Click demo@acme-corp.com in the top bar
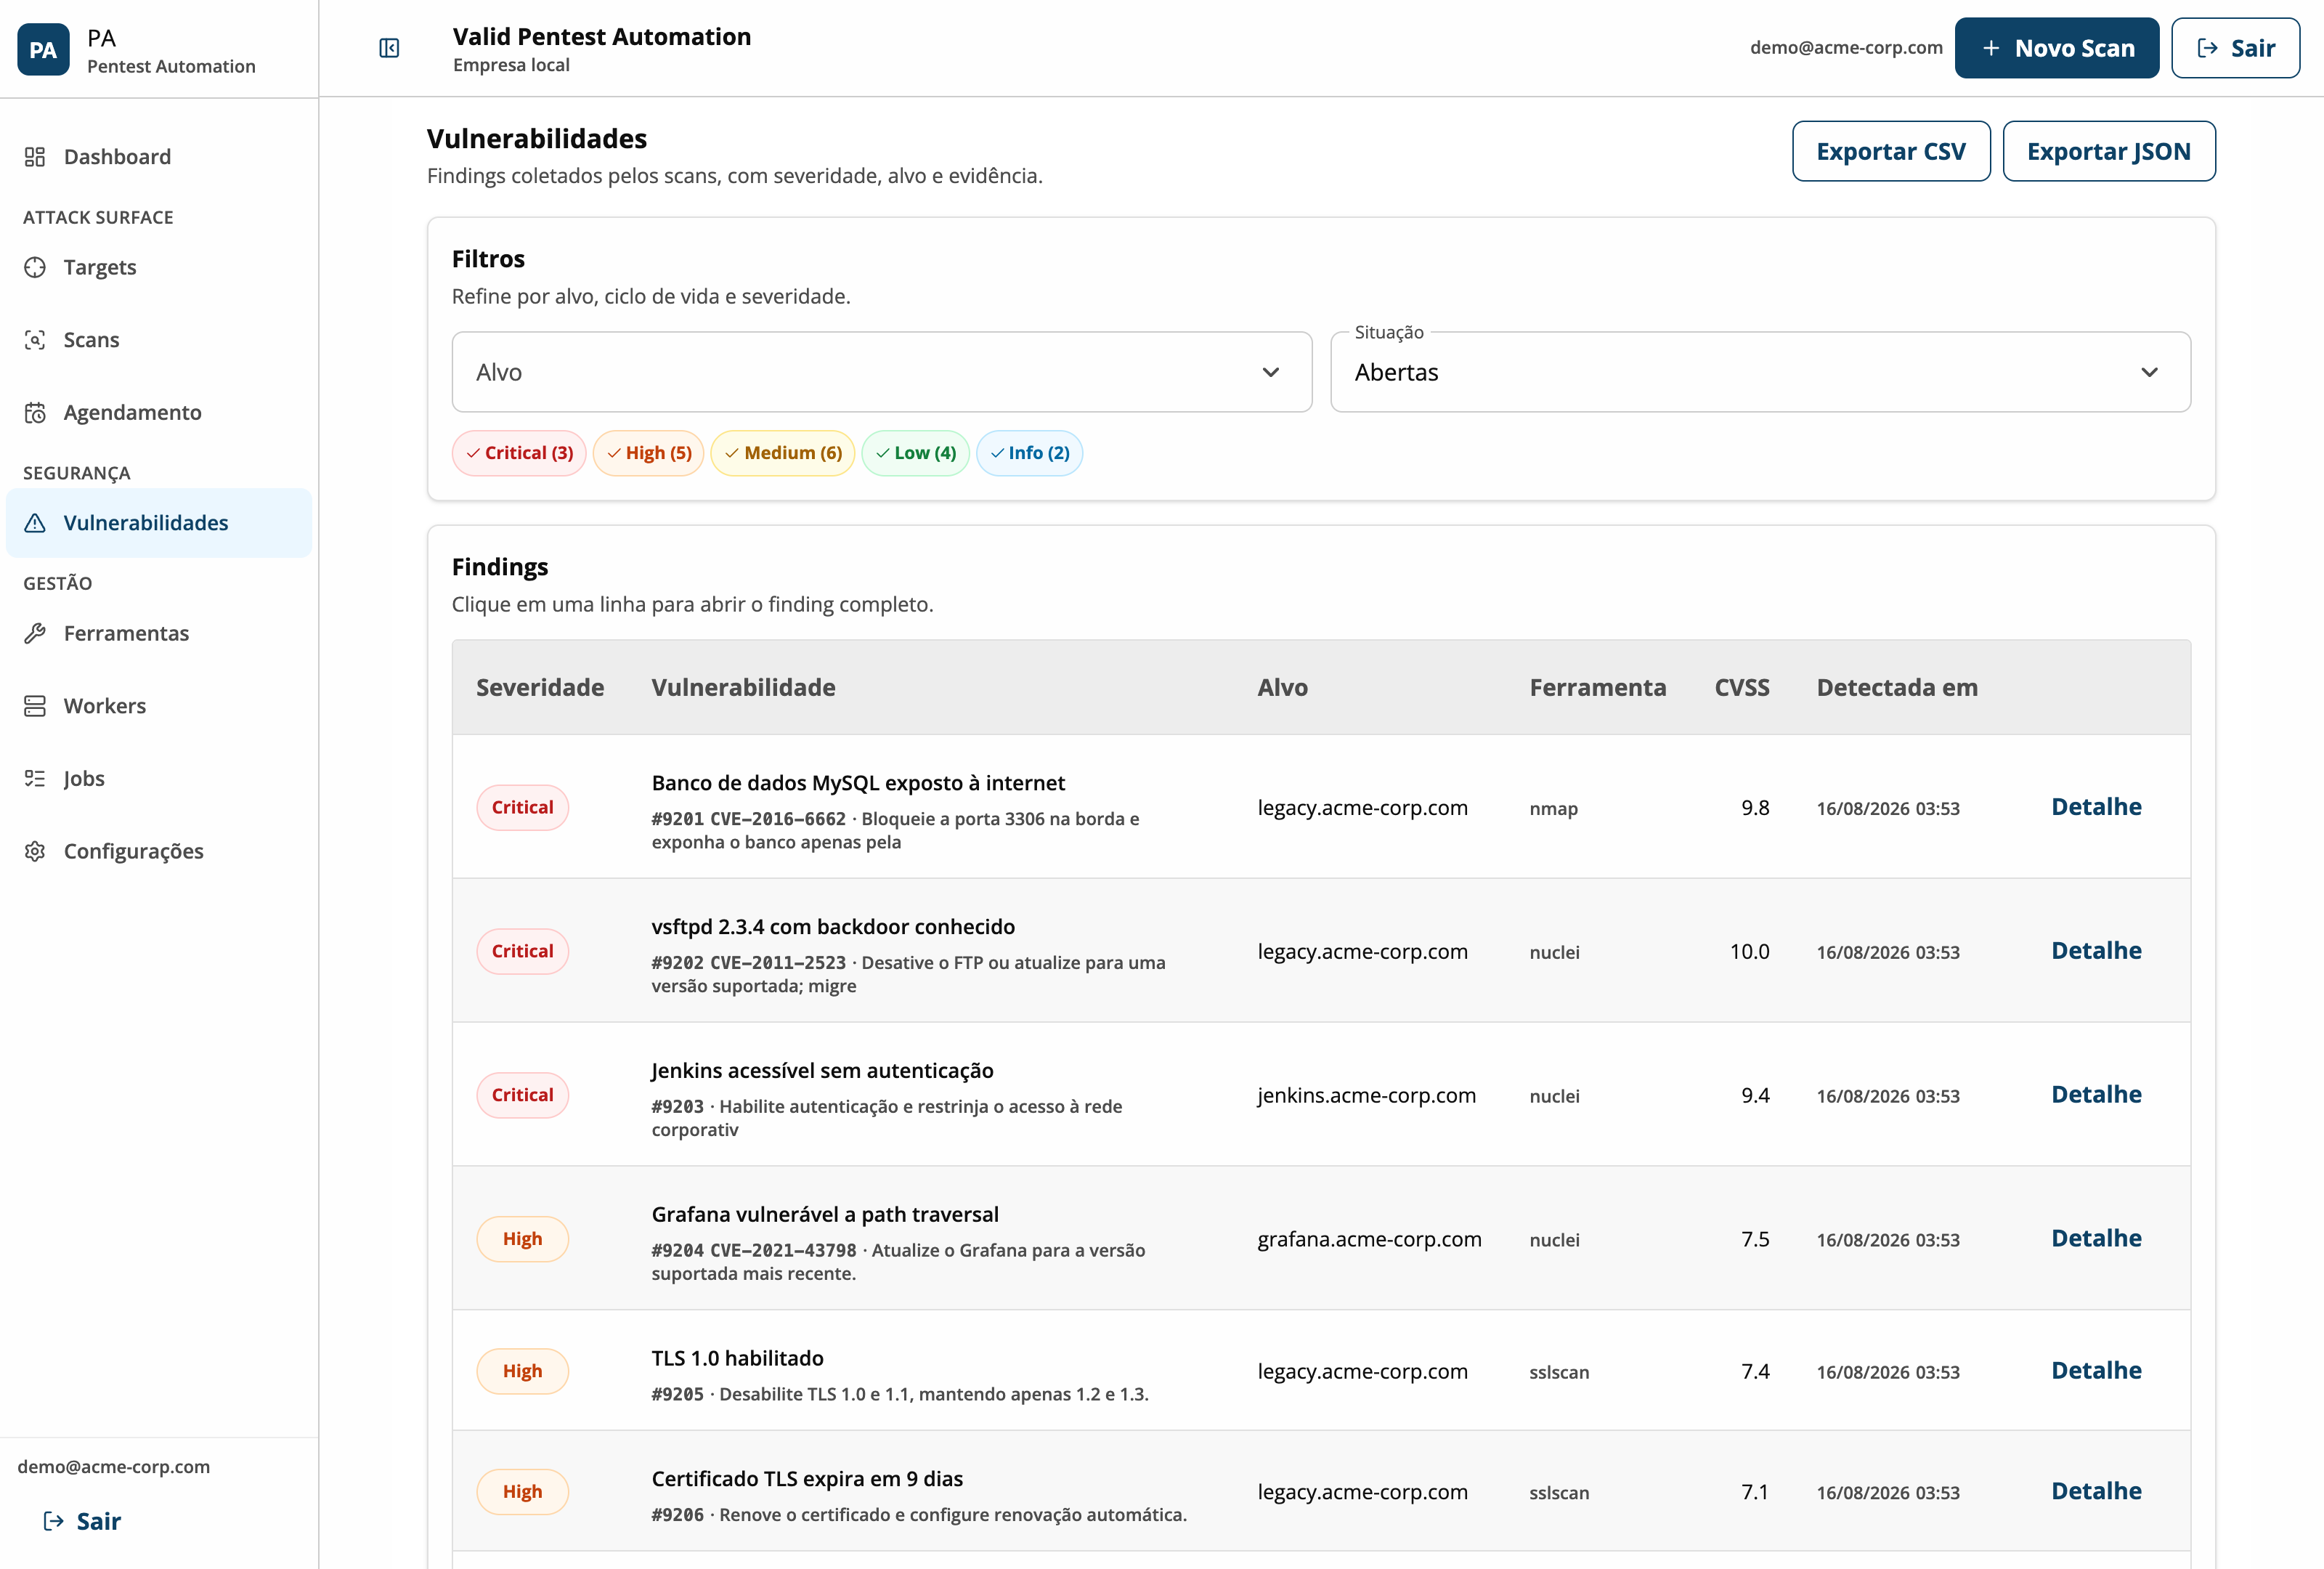Viewport: 2324px width, 1569px height. click(x=1846, y=47)
